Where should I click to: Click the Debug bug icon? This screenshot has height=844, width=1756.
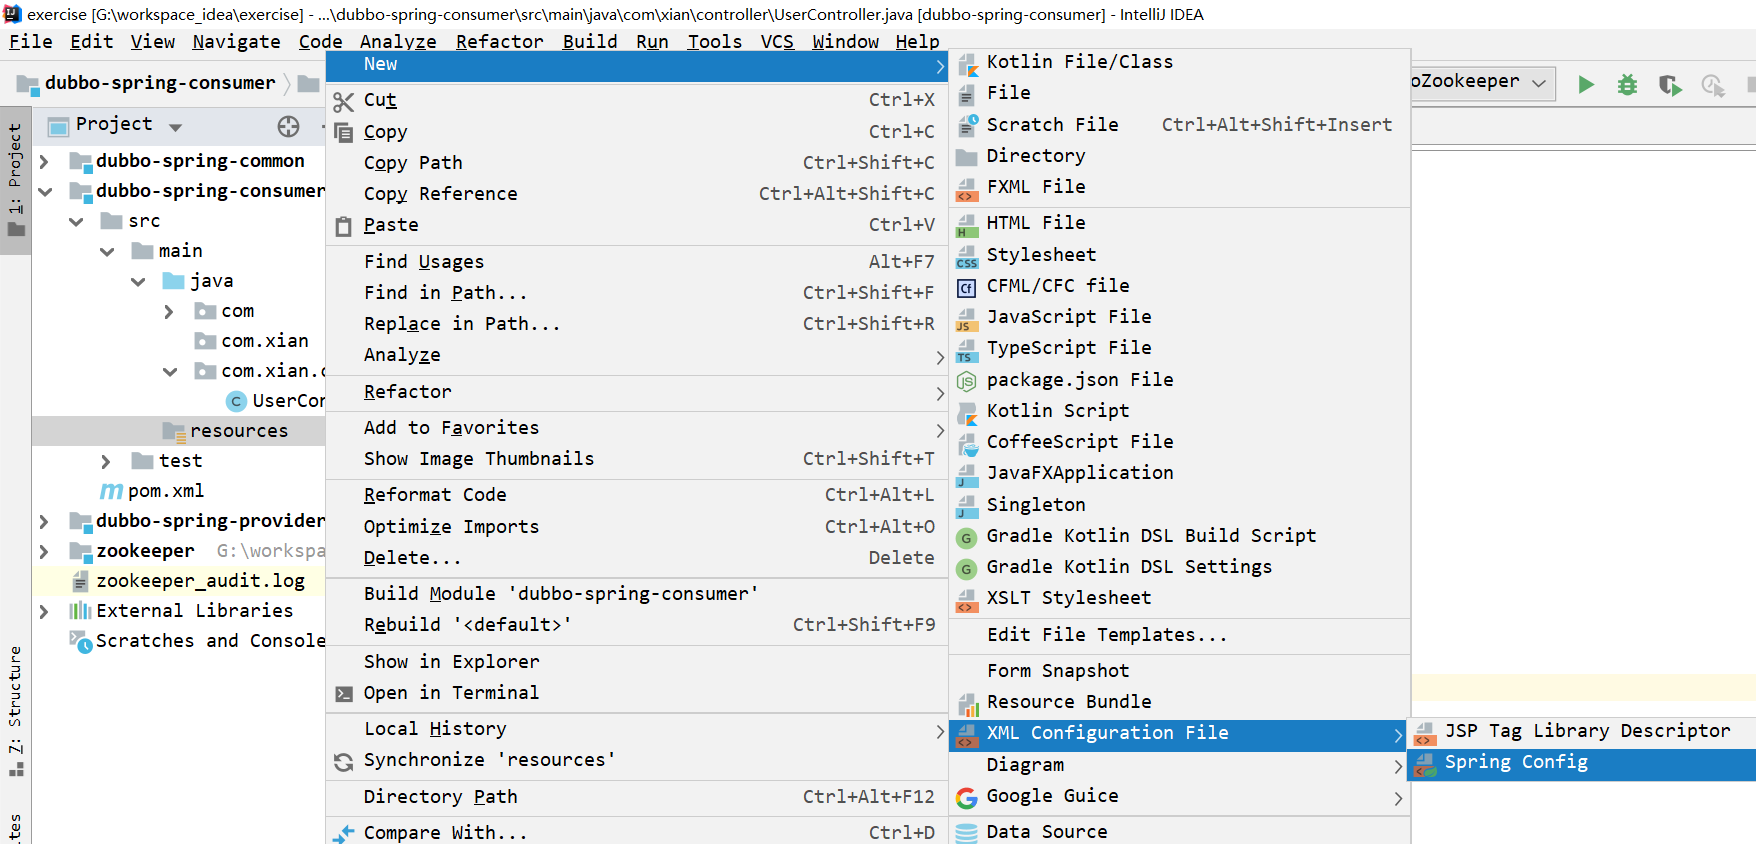click(x=1627, y=85)
